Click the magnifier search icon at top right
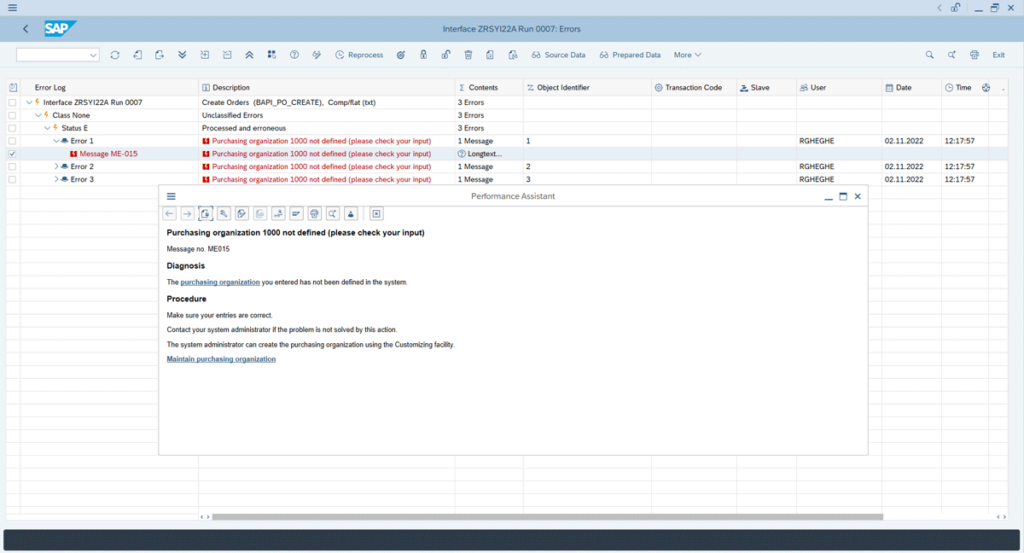The image size is (1024, 553). [929, 55]
